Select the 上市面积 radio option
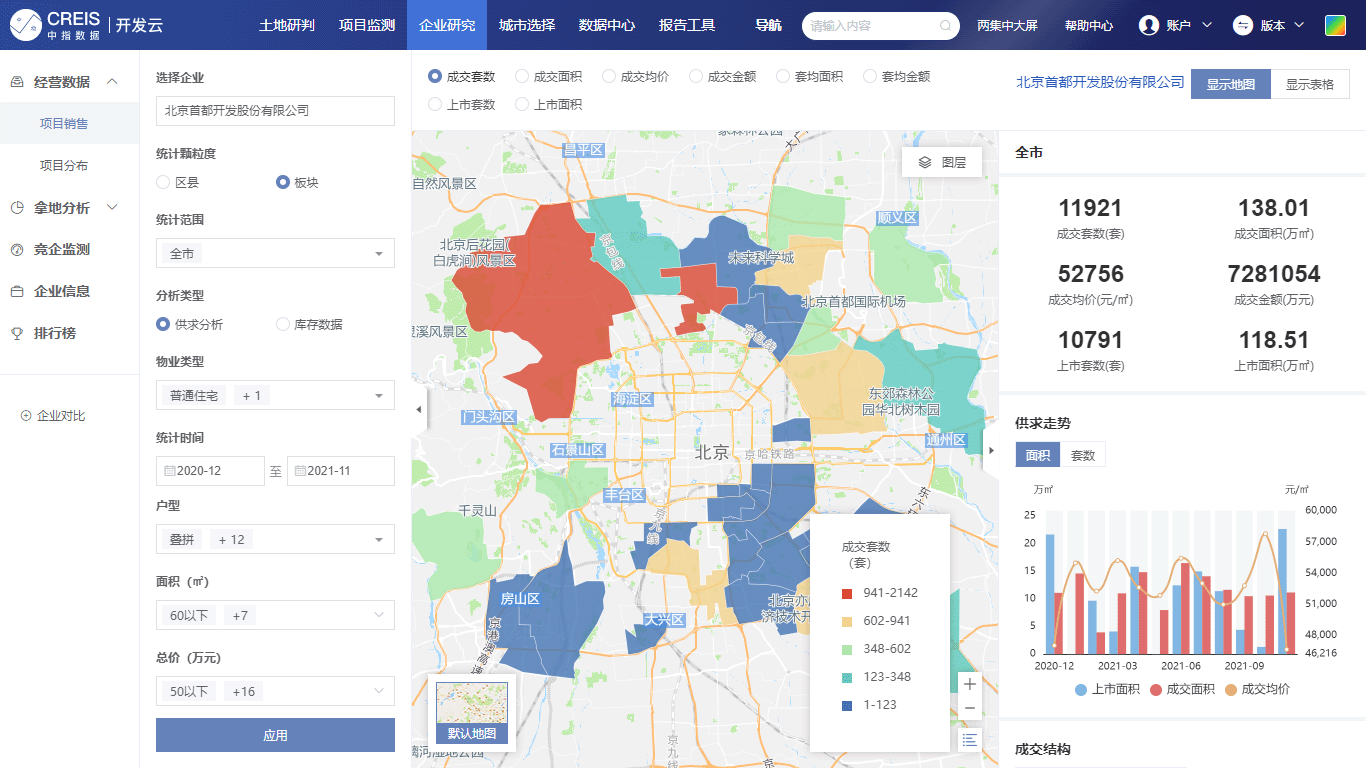Screen dimensions: 1366x768 (x=522, y=104)
